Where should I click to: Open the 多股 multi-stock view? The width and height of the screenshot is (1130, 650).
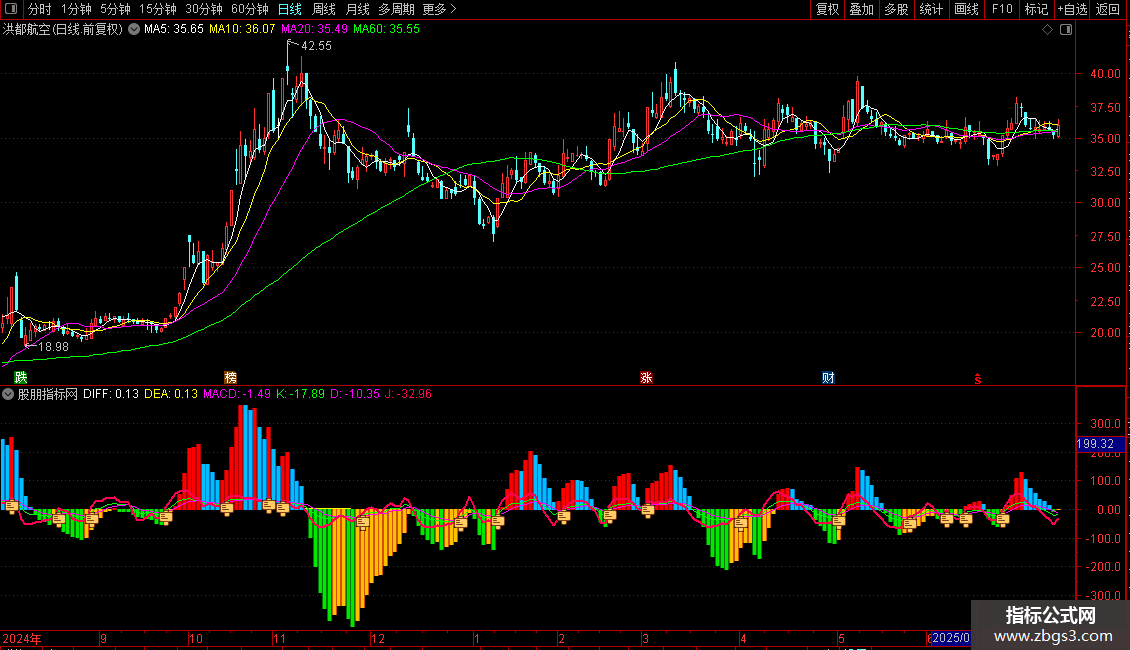[896, 9]
